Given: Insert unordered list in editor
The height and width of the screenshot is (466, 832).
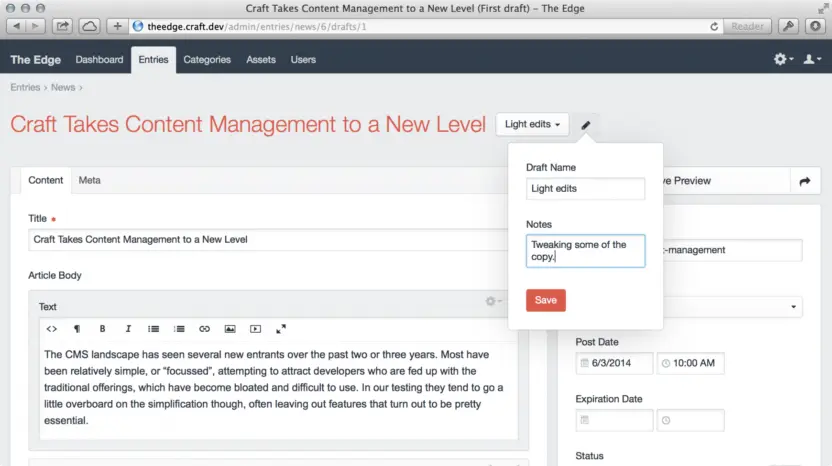Looking at the screenshot, I should (x=153, y=329).
